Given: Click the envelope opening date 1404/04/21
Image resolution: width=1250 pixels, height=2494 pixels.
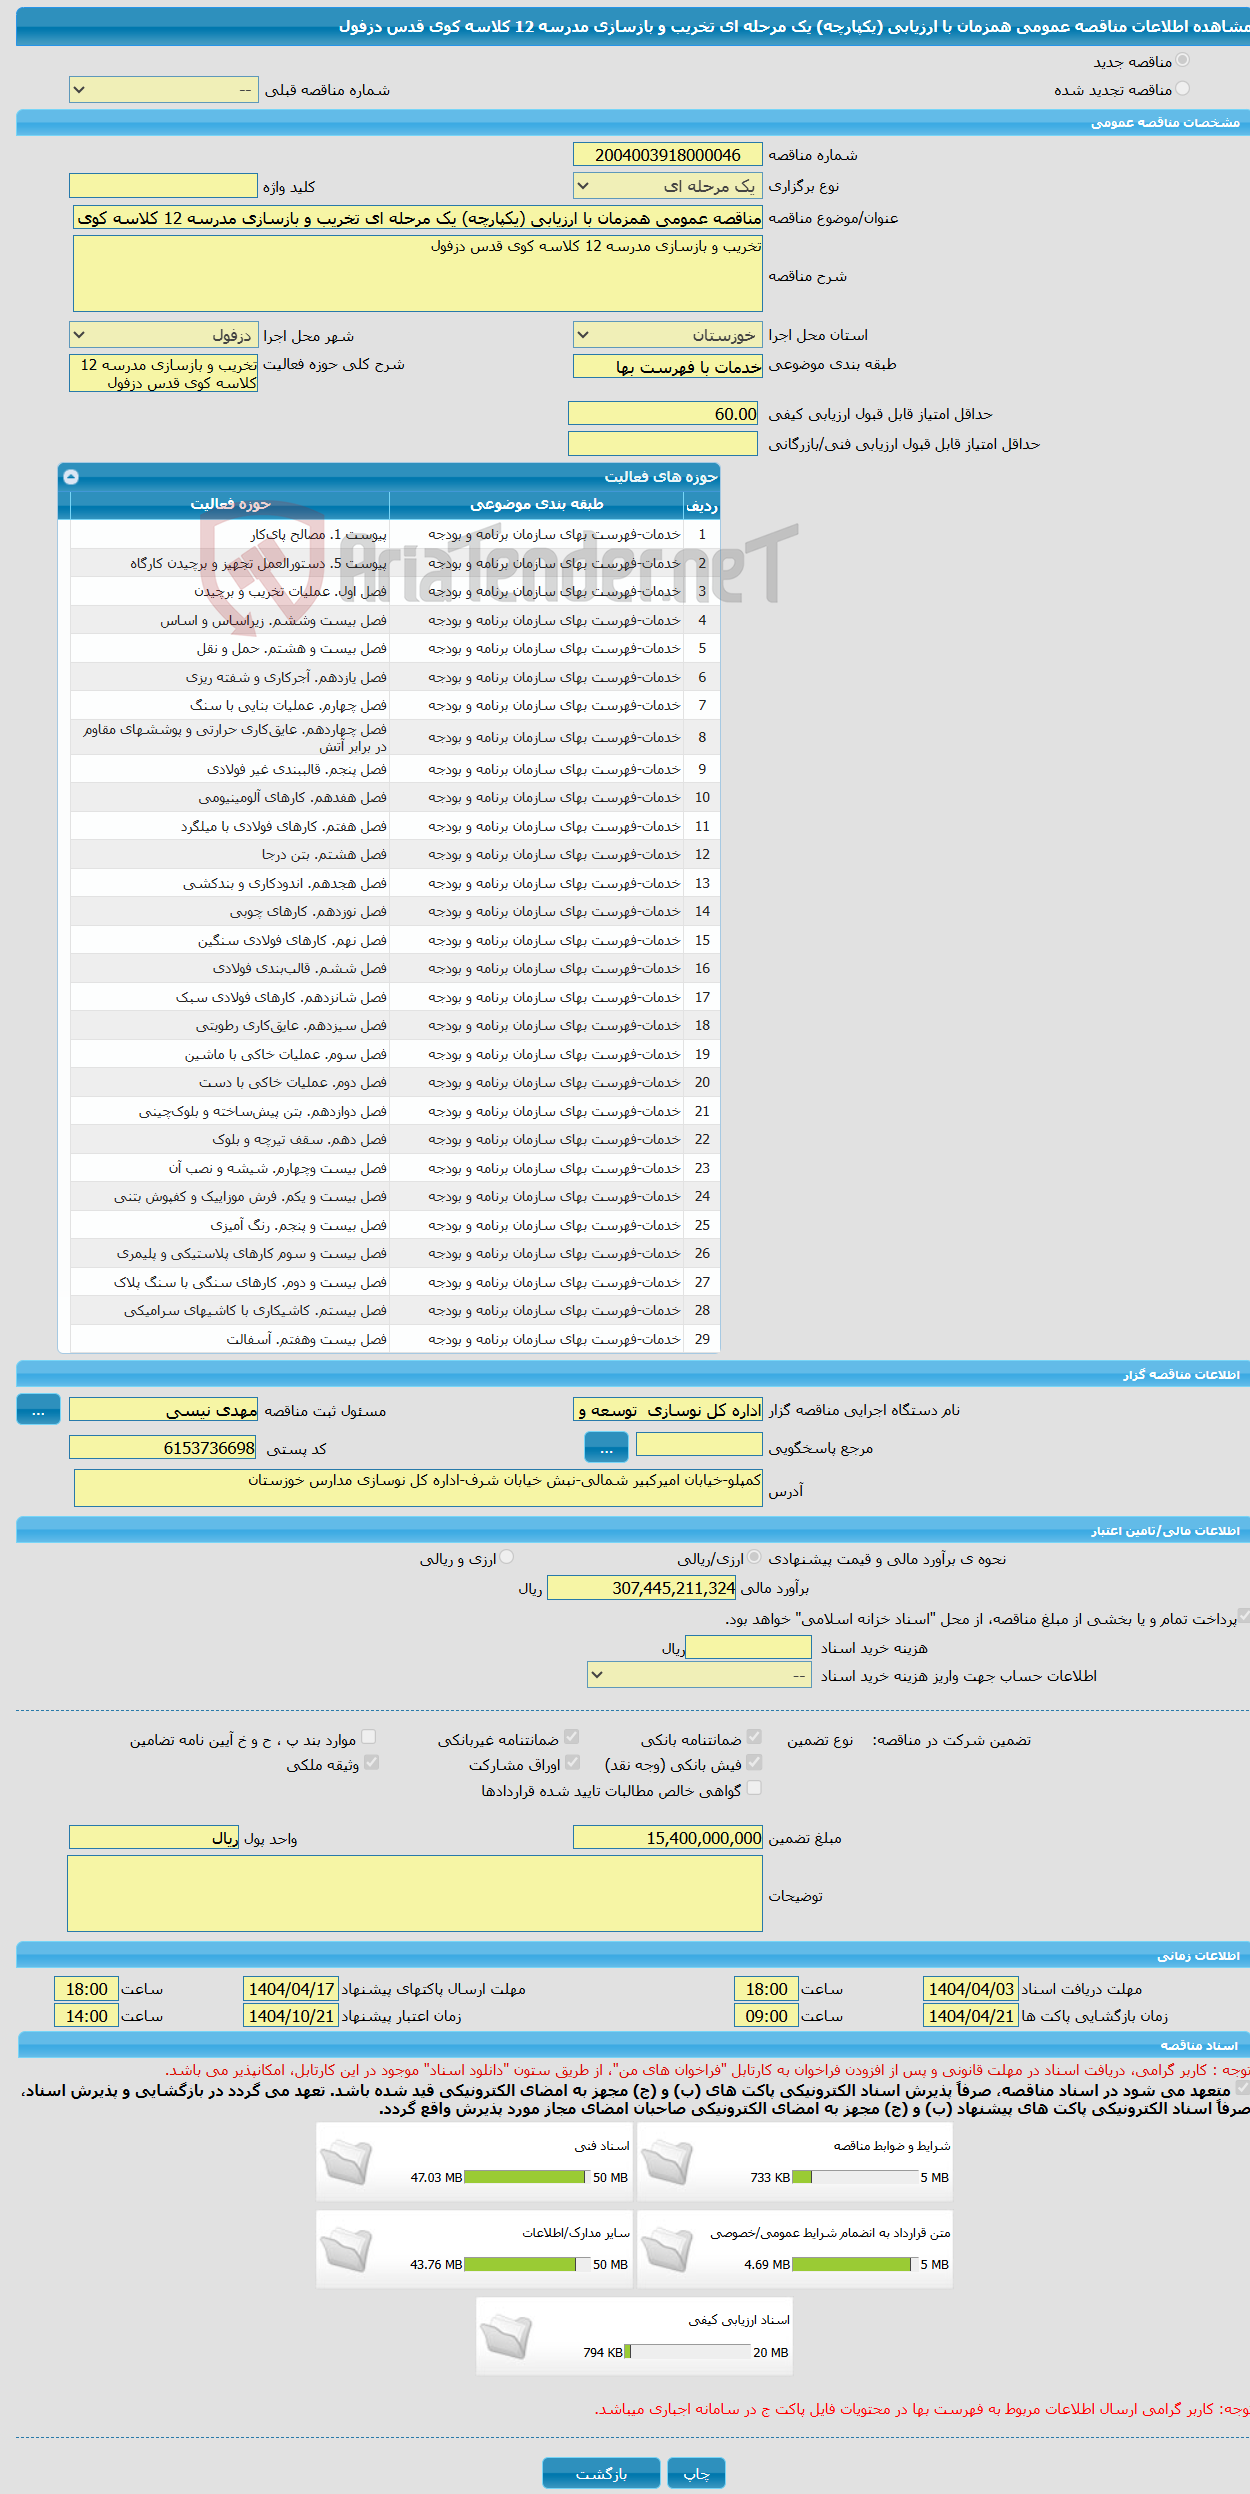Looking at the screenshot, I should point(971,2016).
